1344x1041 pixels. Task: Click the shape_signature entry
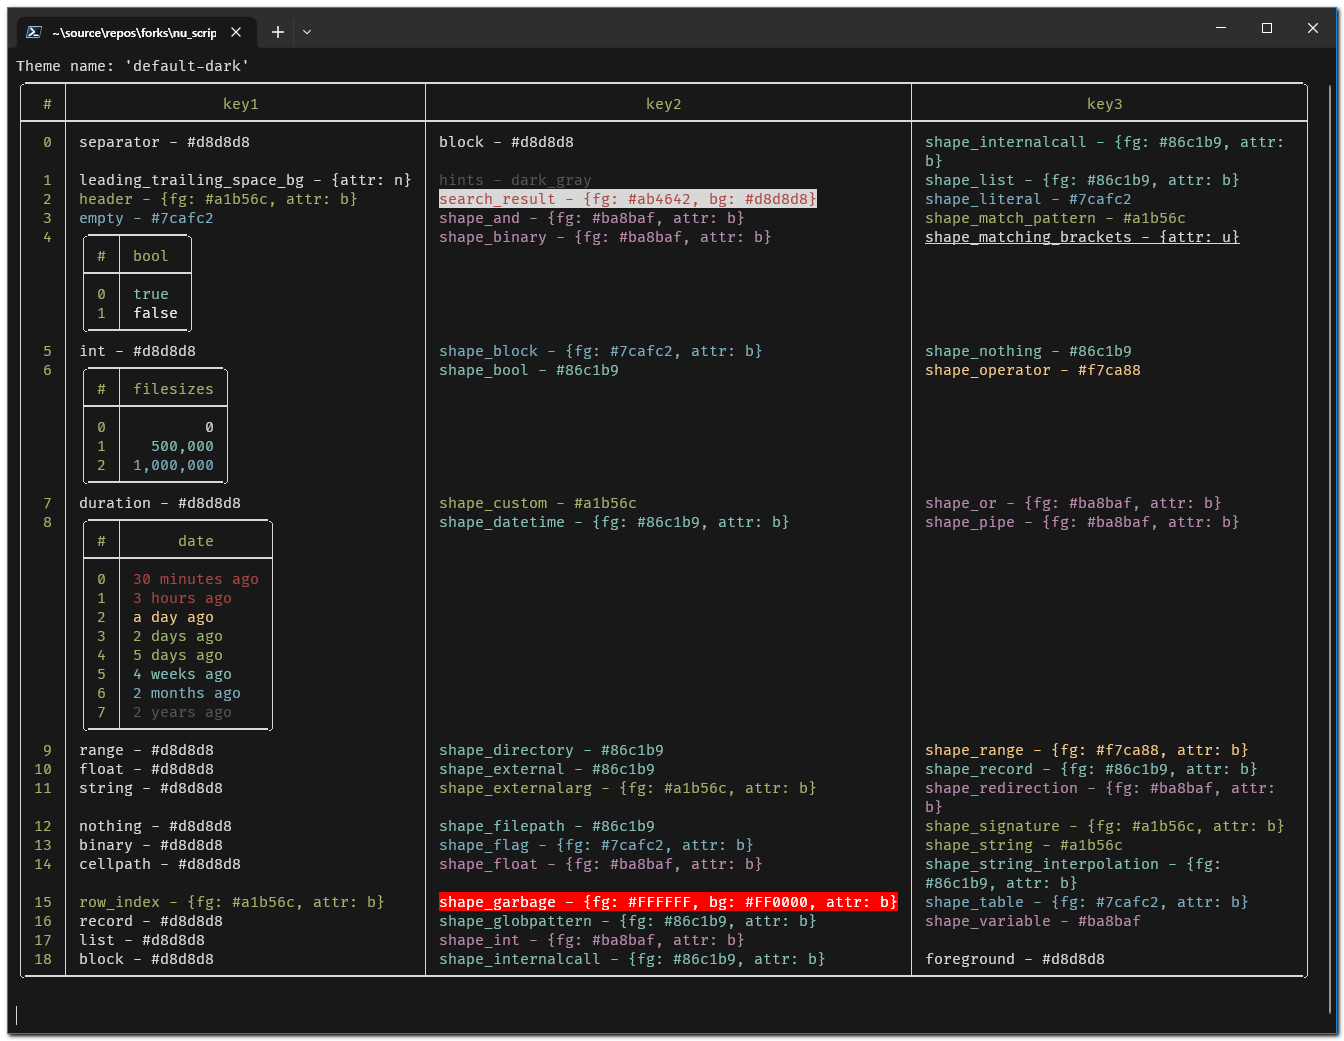point(1105,826)
